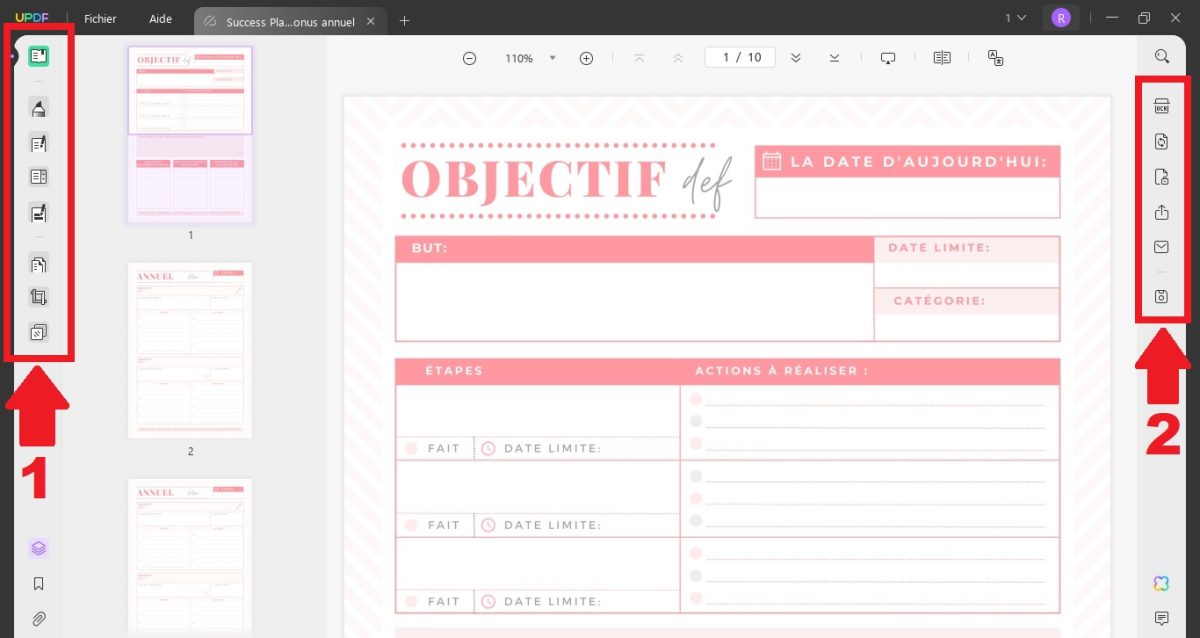Run OCR text recognition
This screenshot has height=638, width=1200.
1161,107
